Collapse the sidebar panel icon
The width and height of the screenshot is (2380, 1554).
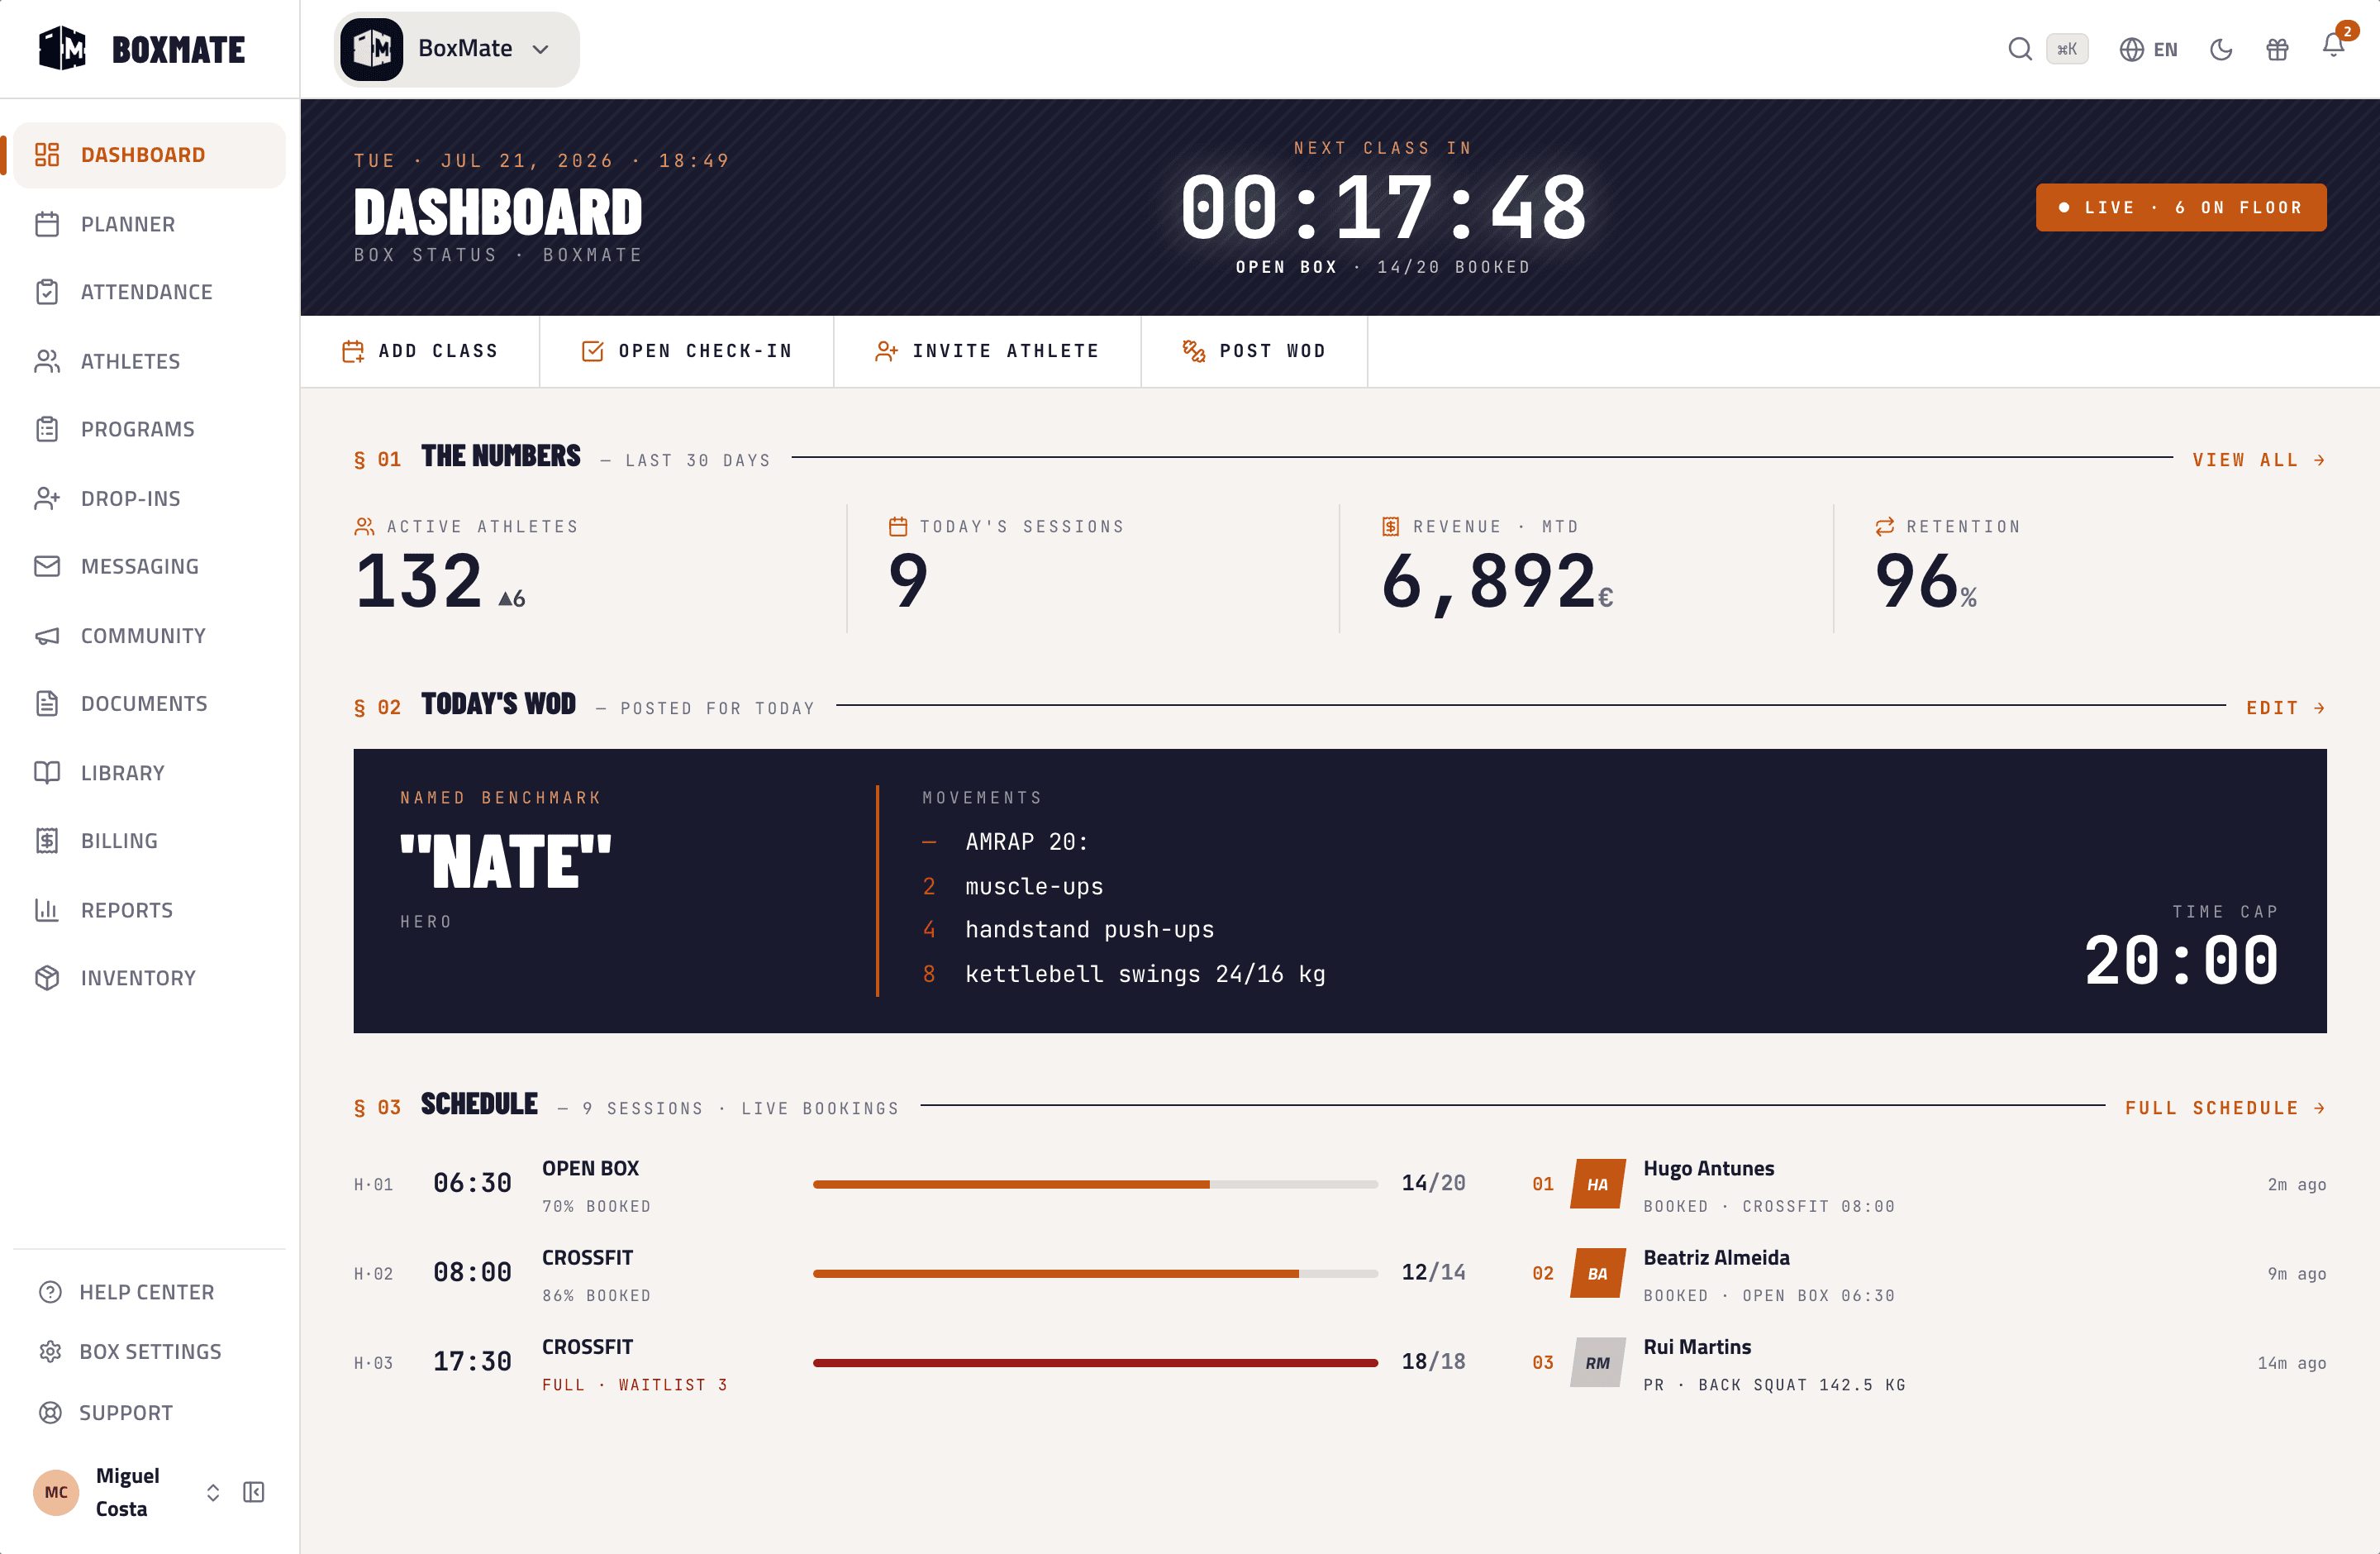254,1493
